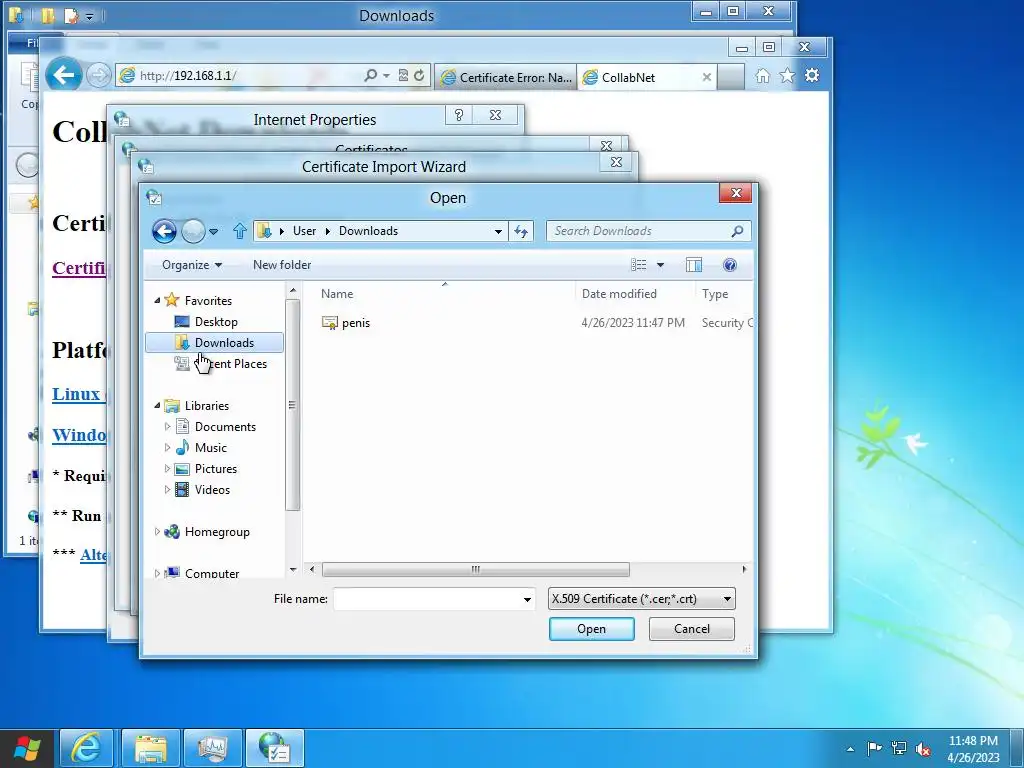Open help in the Open dialog

[x=730, y=265]
